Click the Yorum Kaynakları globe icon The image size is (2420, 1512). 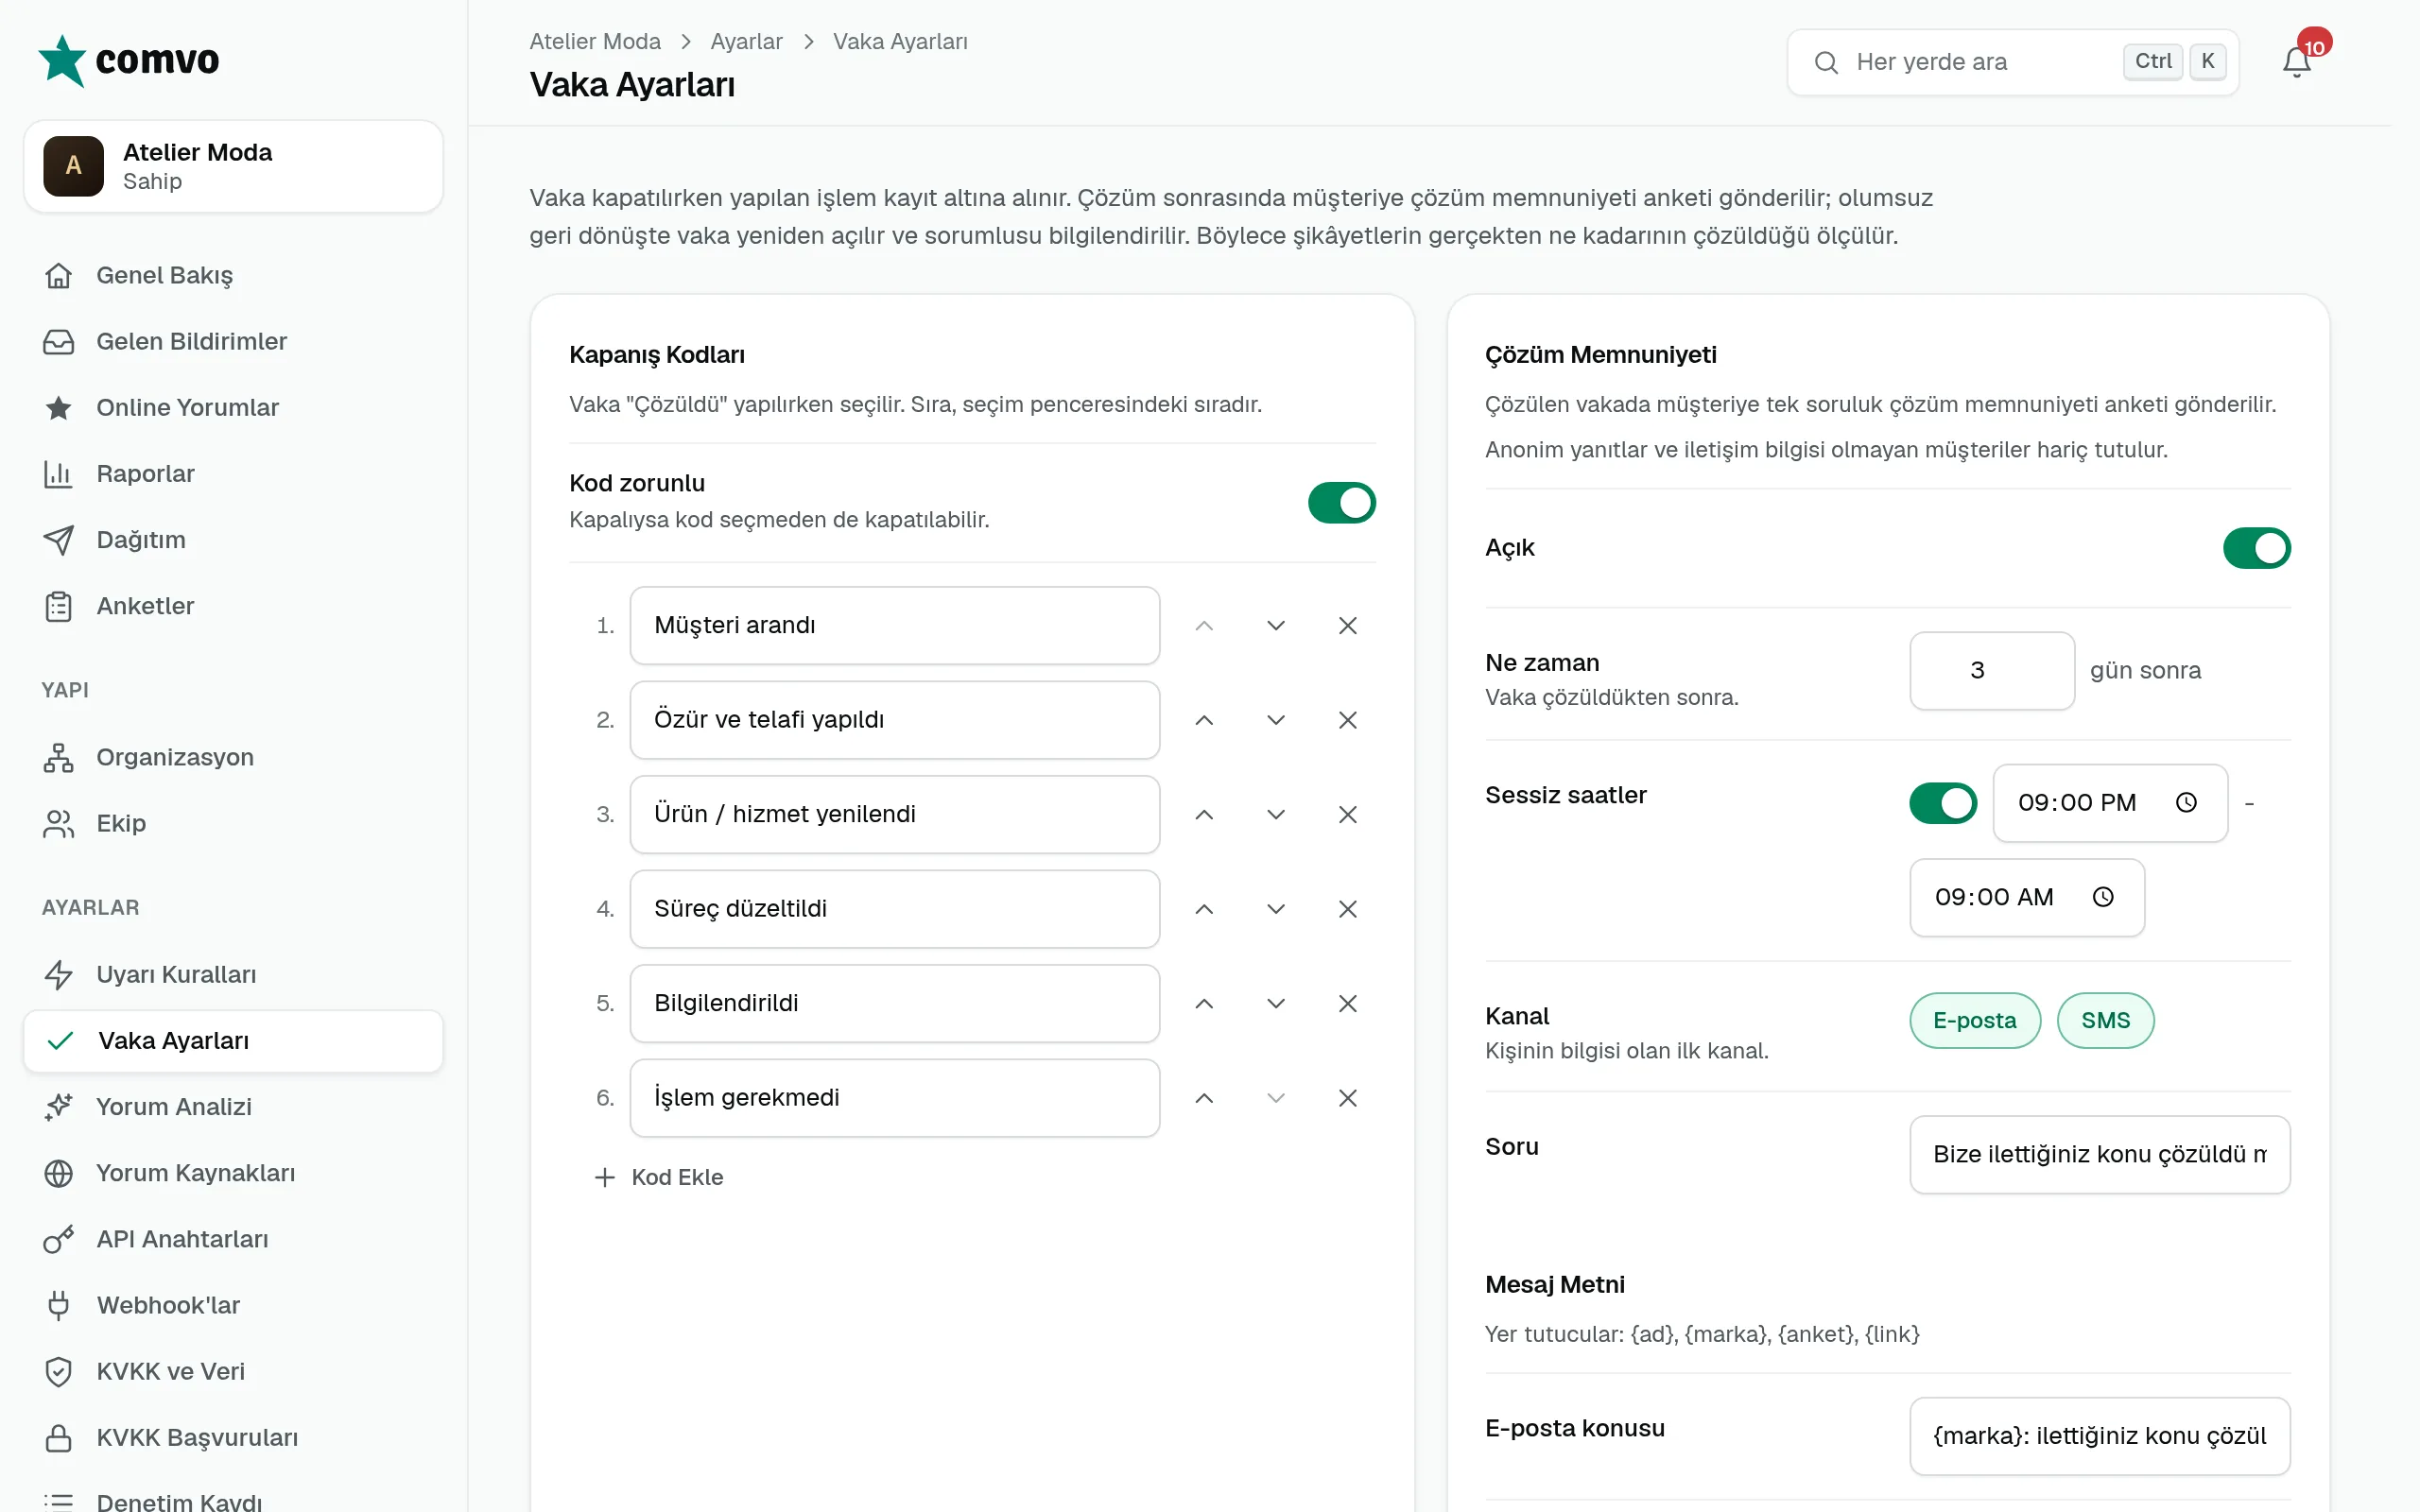coord(59,1173)
